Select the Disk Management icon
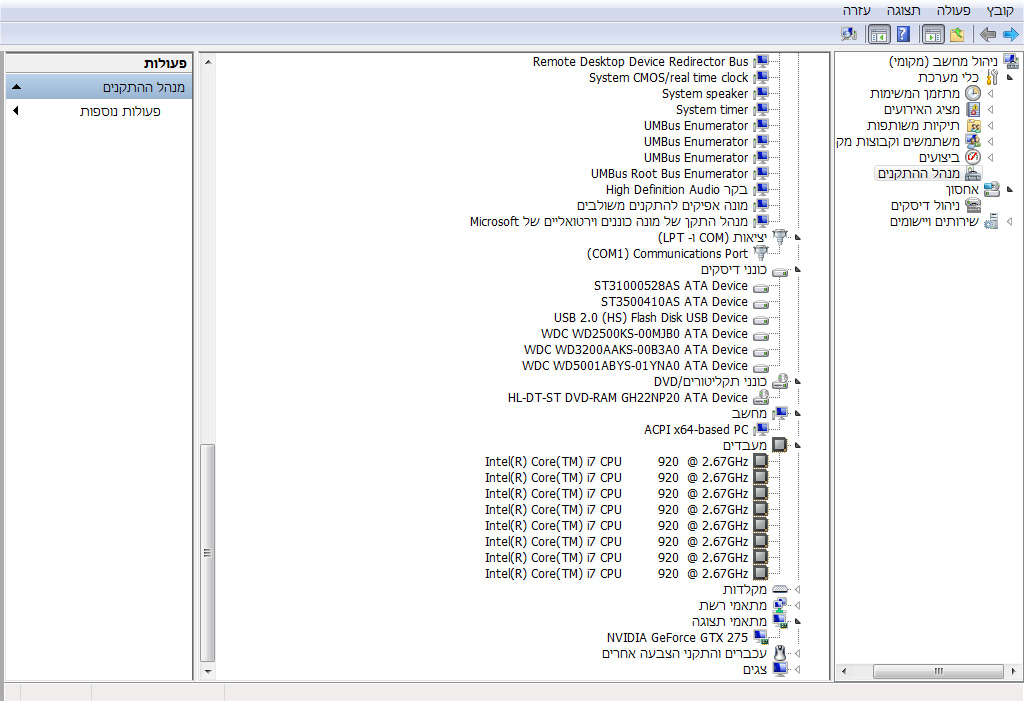Image resolution: width=1024 pixels, height=701 pixels. pos(973,205)
